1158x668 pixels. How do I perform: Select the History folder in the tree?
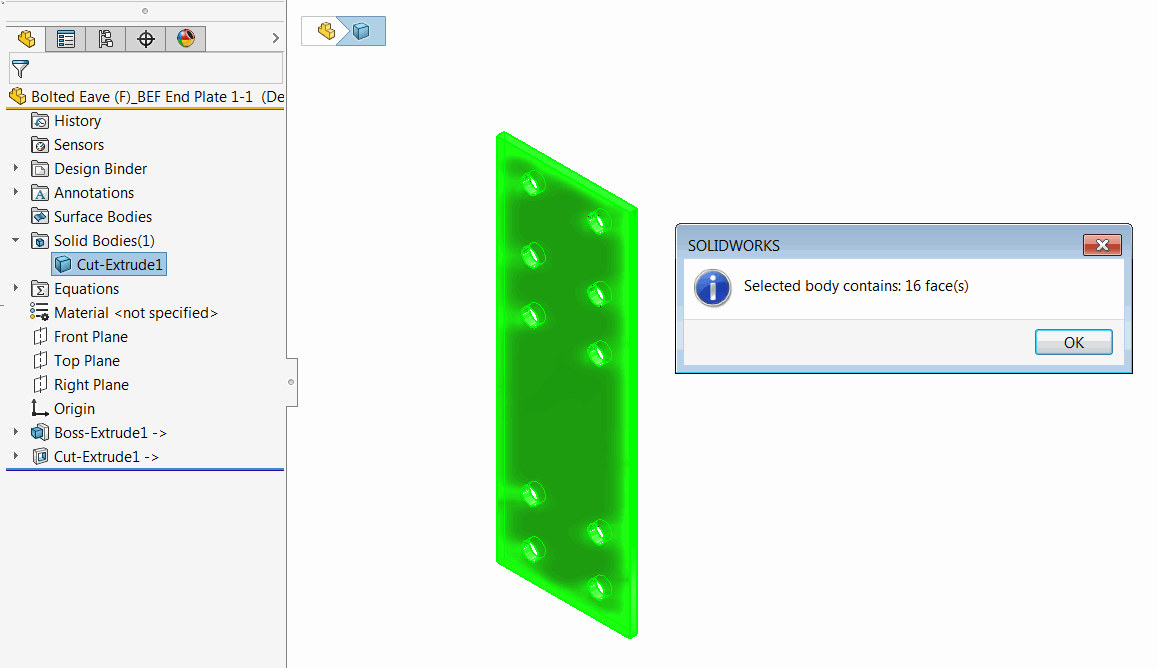pyautogui.click(x=77, y=121)
